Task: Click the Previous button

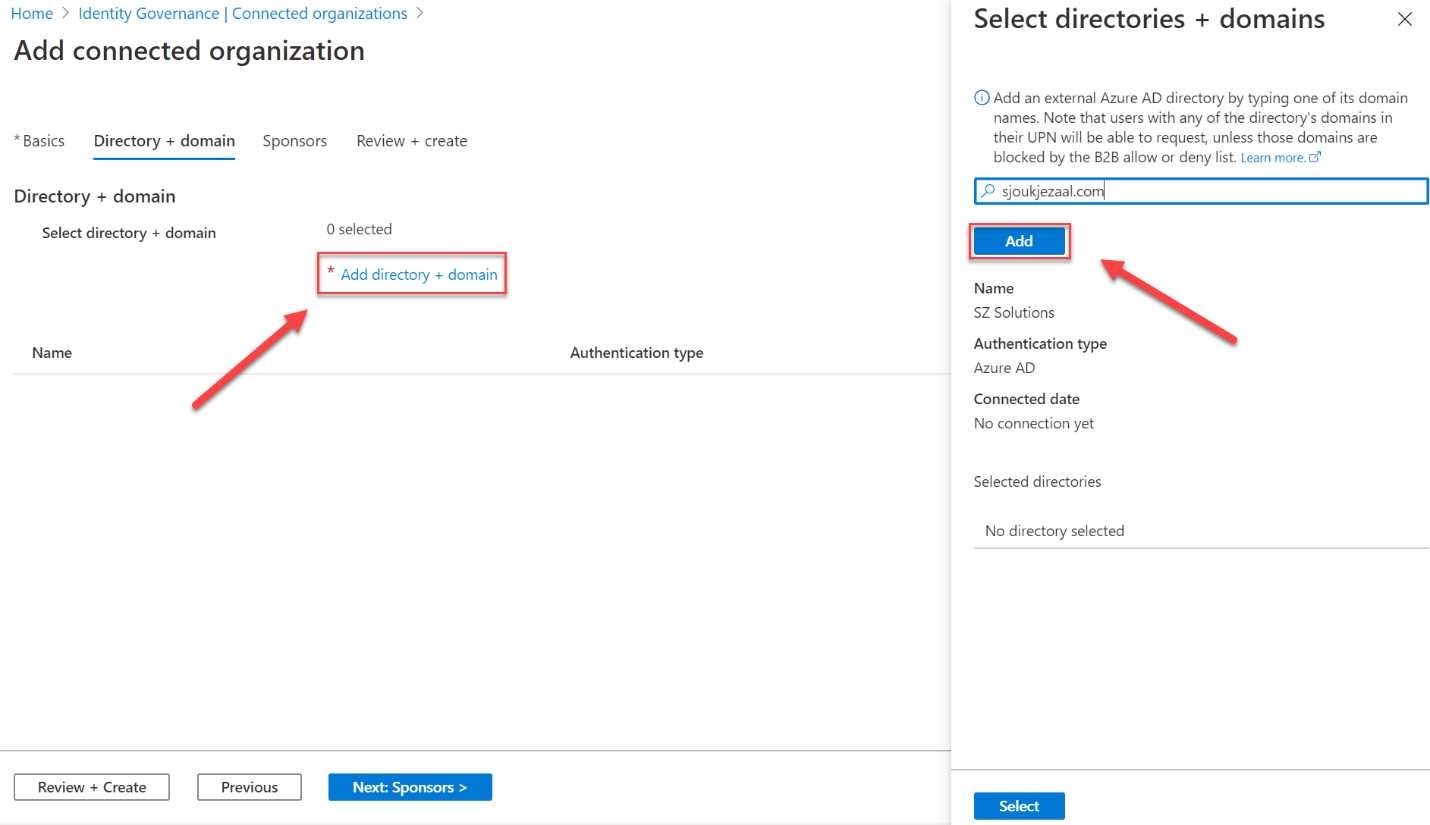Action: tap(250, 787)
